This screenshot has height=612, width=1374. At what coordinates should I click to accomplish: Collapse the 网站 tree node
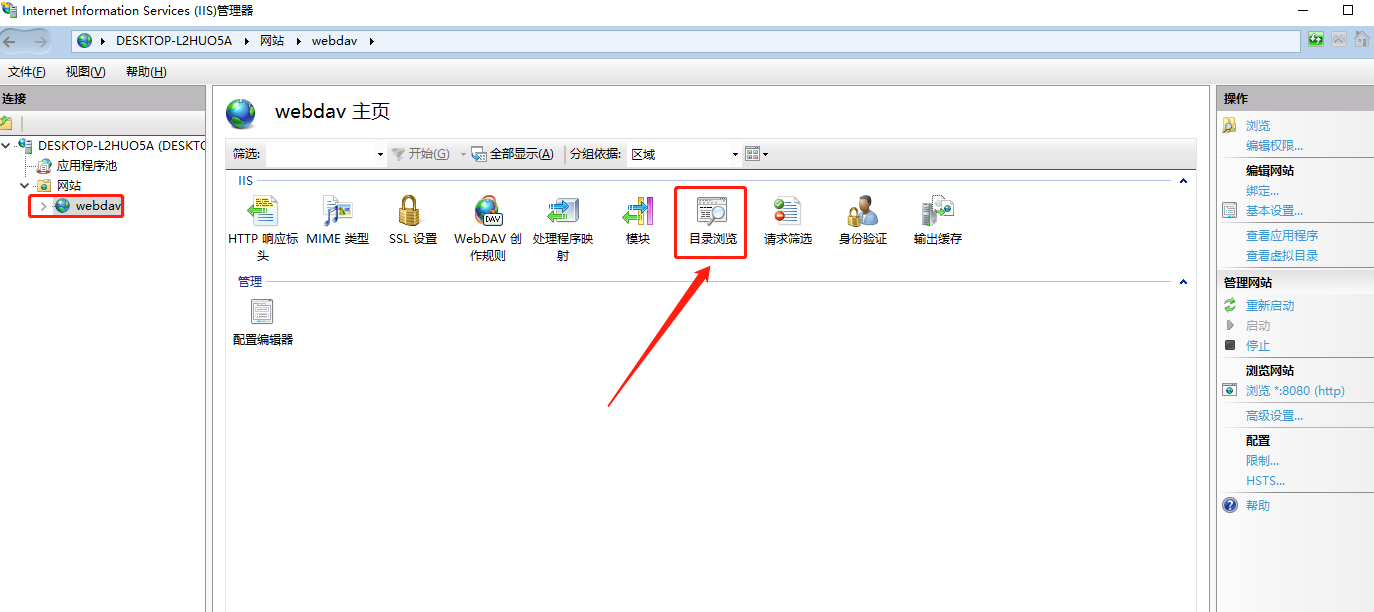pyautogui.click(x=25, y=186)
